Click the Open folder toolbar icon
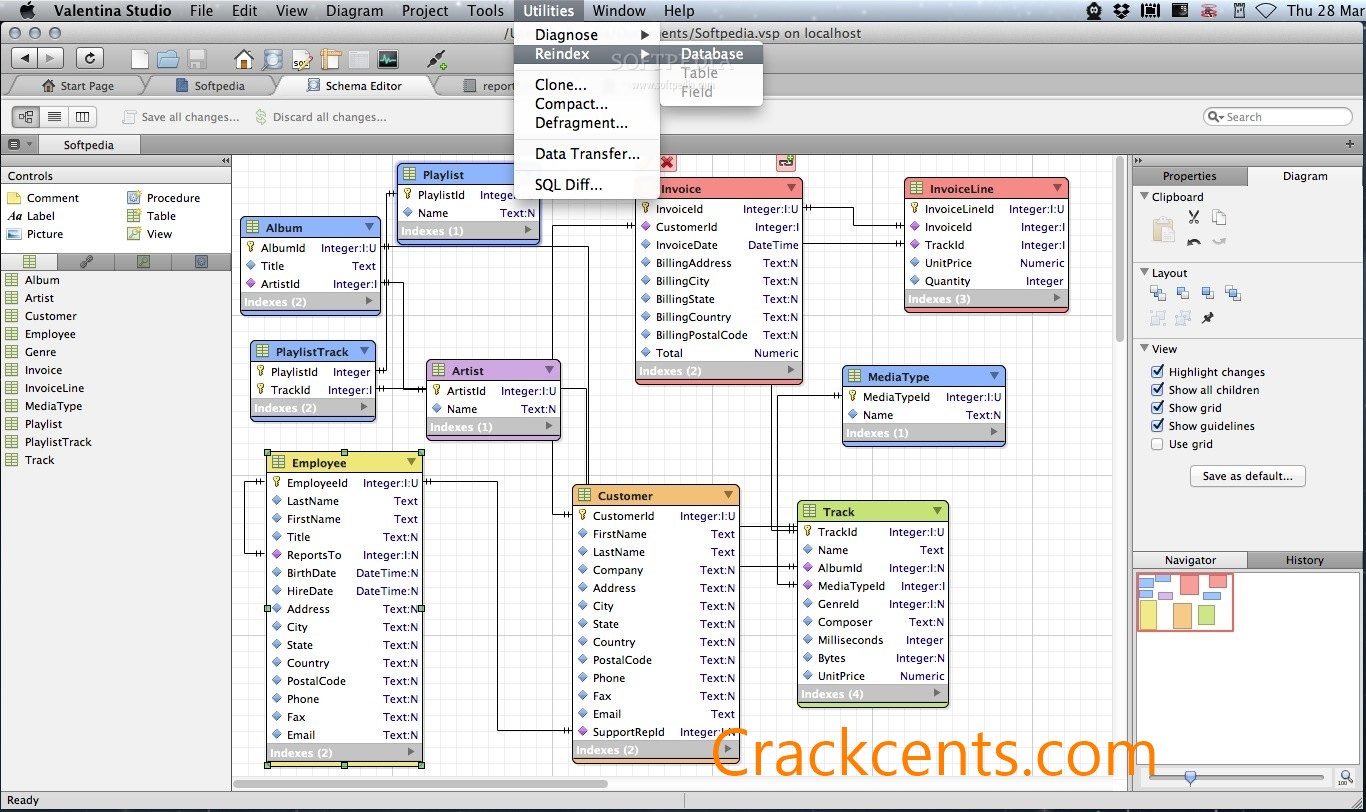The image size is (1366, 812). coord(168,59)
